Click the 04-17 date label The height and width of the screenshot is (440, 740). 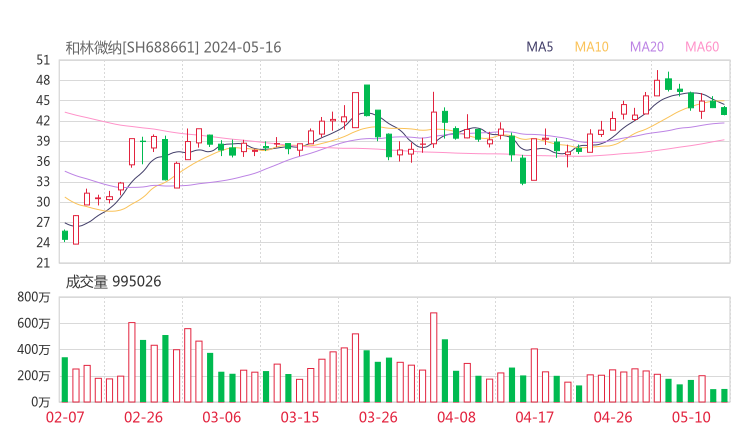(x=535, y=417)
